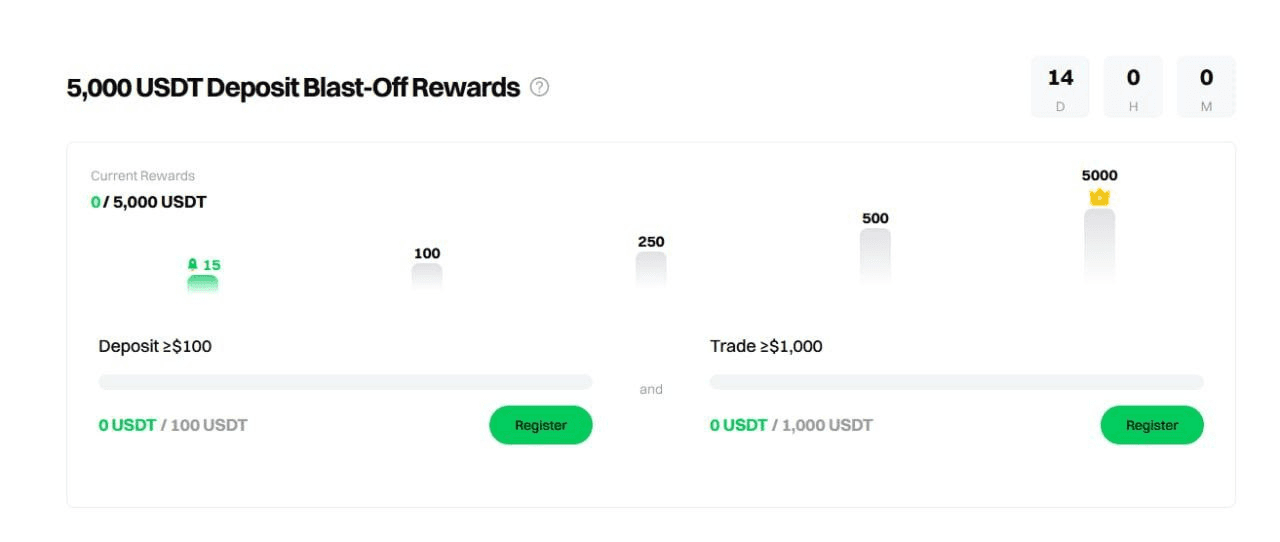Click the 14 days countdown box
Screen dimensions: 1280x542
pos(1060,87)
